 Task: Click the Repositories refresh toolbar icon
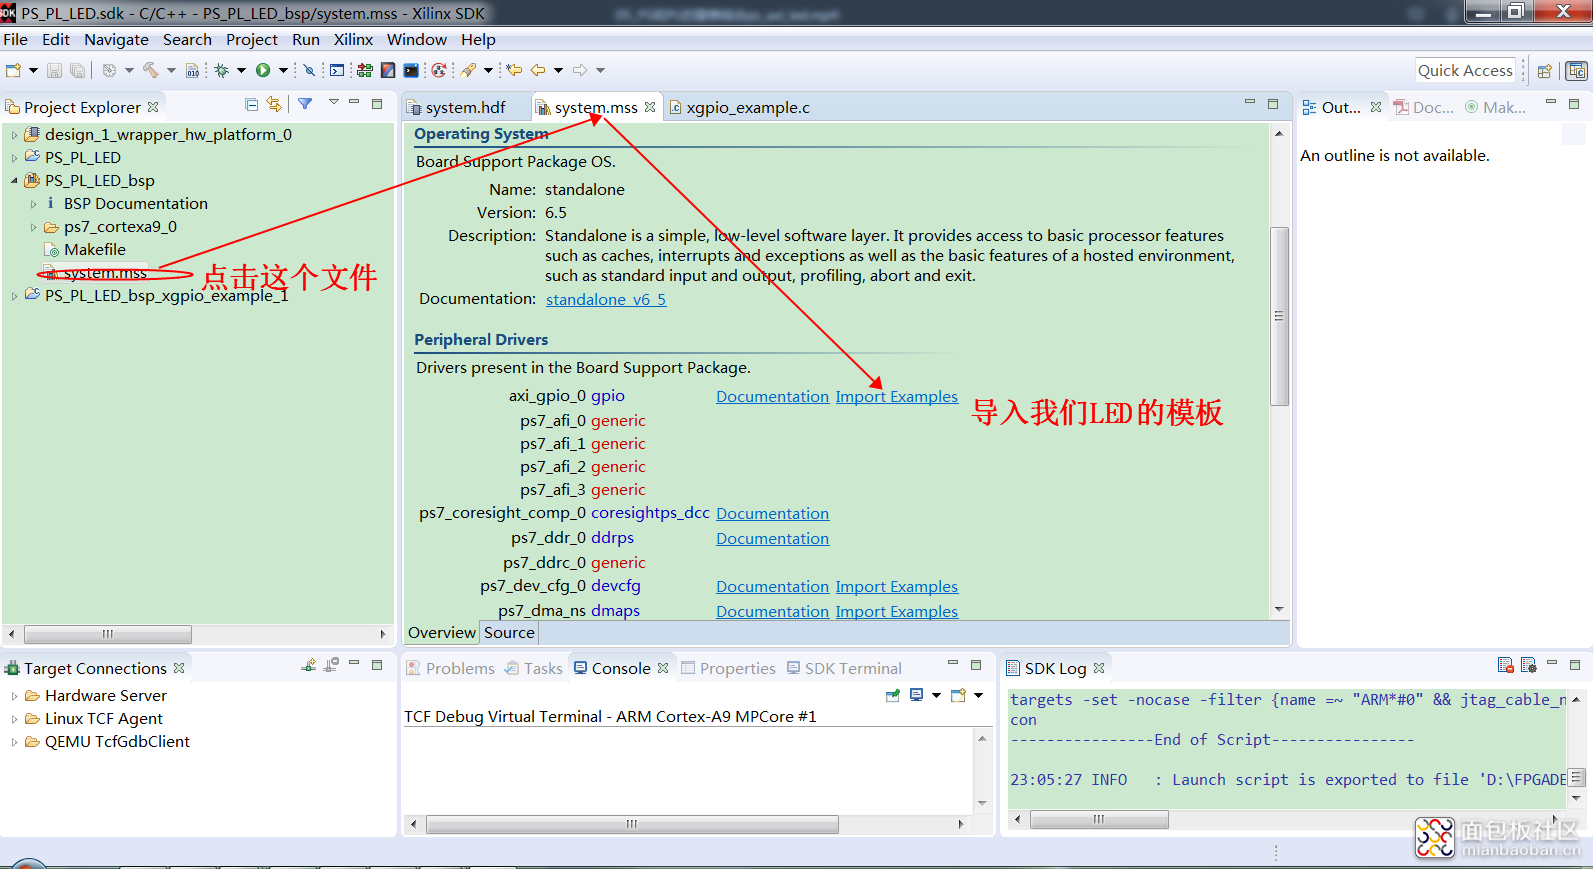440,70
